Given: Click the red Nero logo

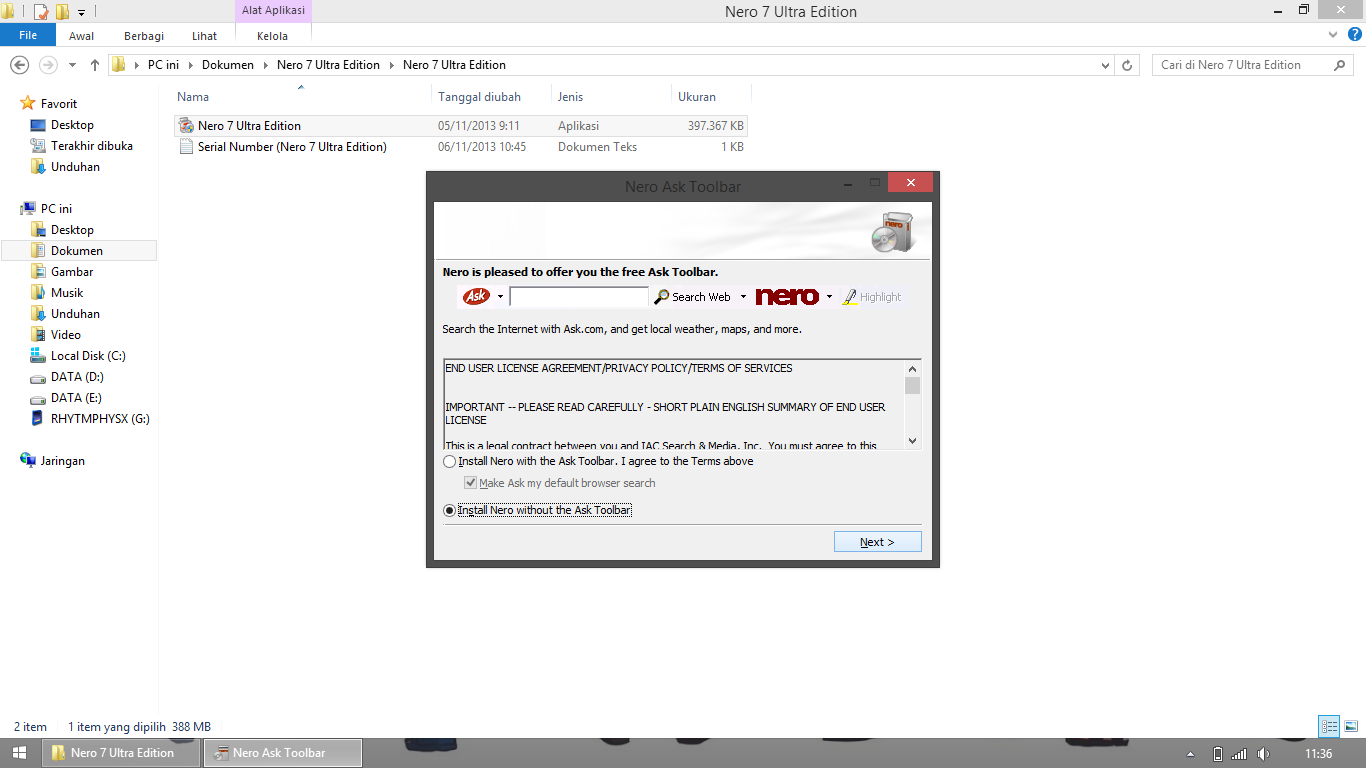Looking at the screenshot, I should pyautogui.click(x=787, y=297).
